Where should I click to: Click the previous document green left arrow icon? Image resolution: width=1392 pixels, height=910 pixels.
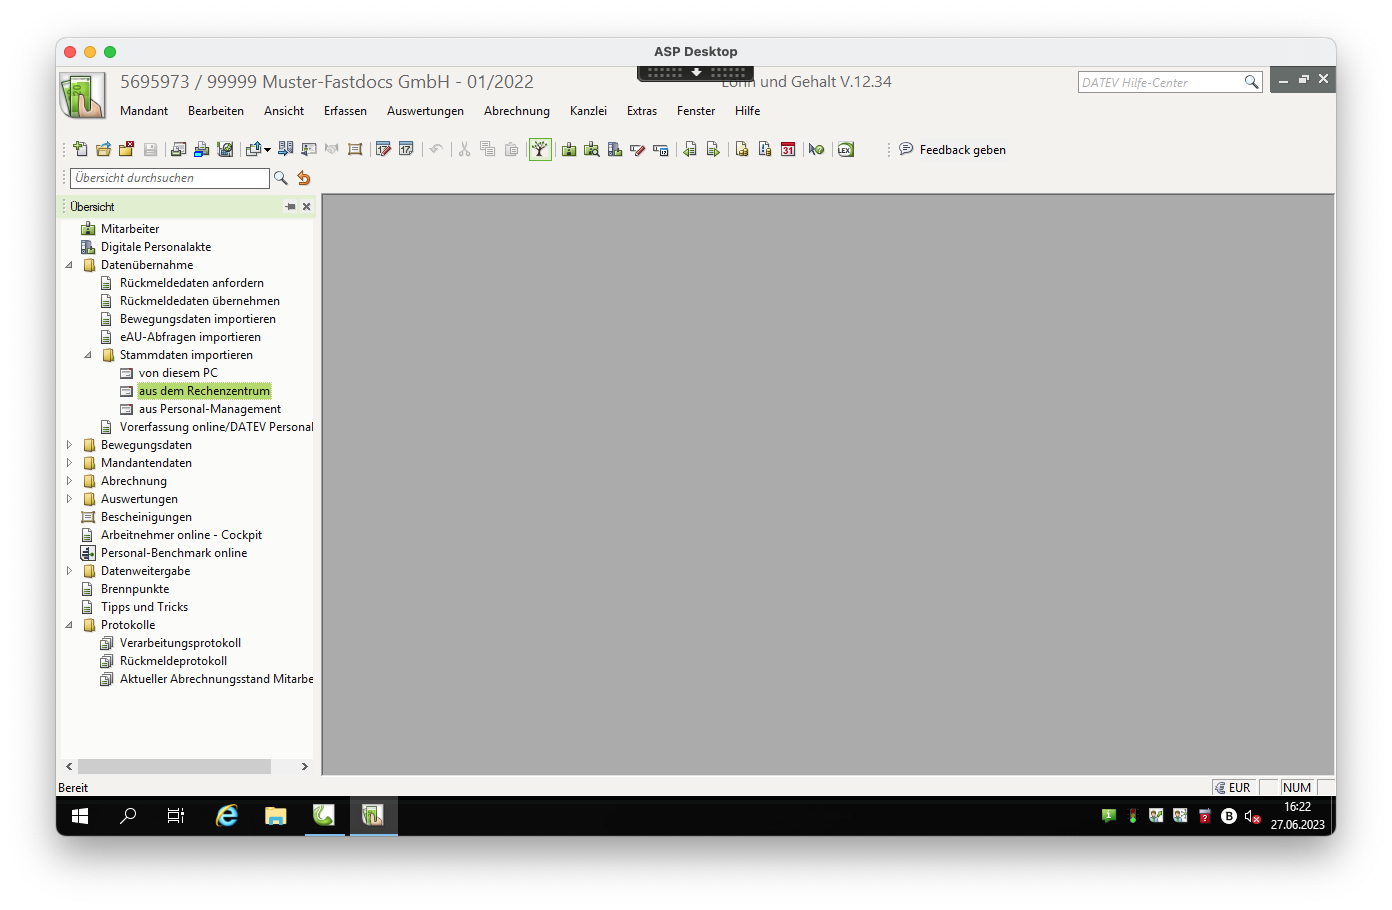pyautogui.click(x=690, y=149)
